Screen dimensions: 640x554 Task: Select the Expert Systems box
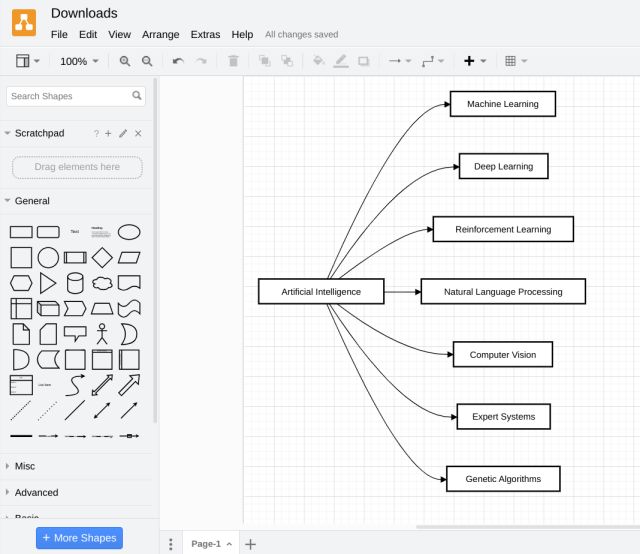504,416
